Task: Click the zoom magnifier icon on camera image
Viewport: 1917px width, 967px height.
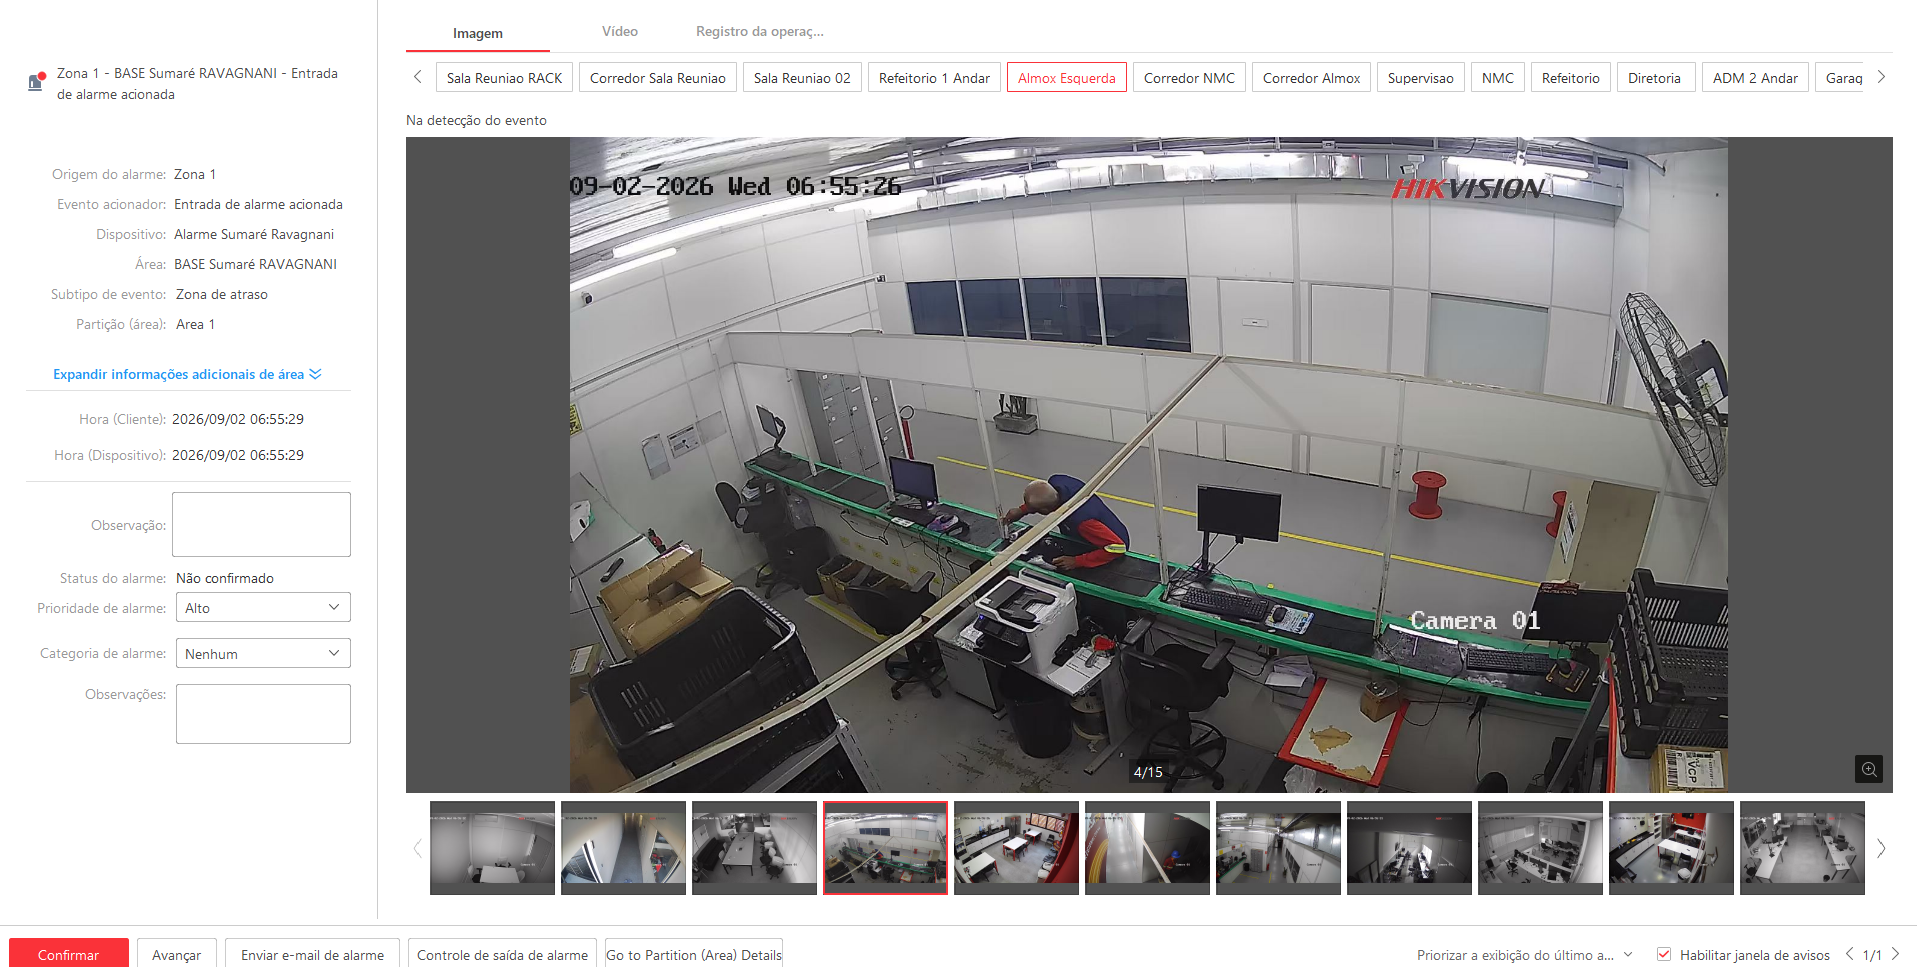Action: [1868, 769]
